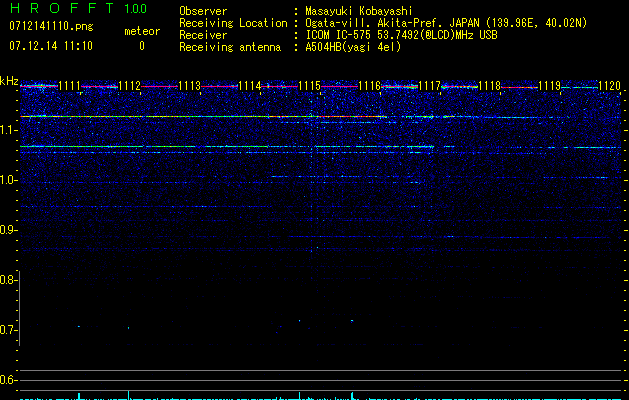
Task: Select the 1120 time marker
Action: 609,87
